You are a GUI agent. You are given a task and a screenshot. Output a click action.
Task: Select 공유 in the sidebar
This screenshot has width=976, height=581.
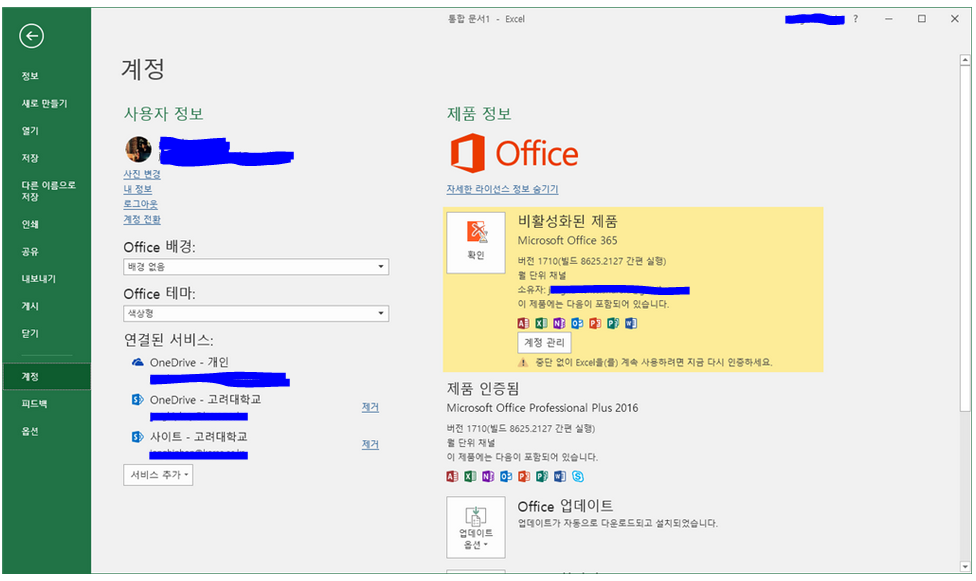pyautogui.click(x=30, y=252)
